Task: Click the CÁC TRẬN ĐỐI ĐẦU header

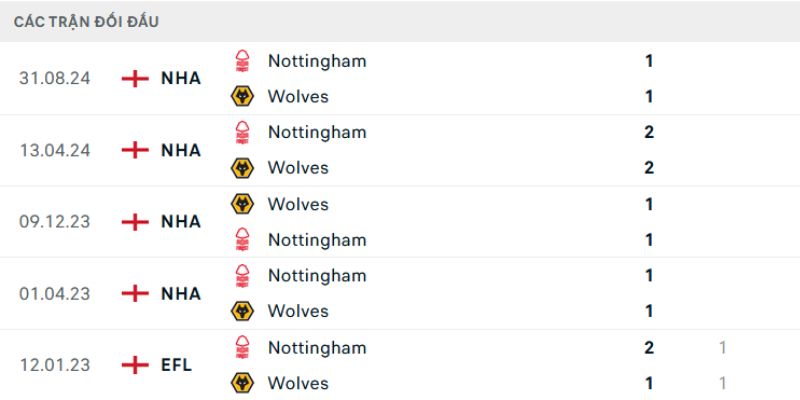Action: pyautogui.click(x=86, y=21)
